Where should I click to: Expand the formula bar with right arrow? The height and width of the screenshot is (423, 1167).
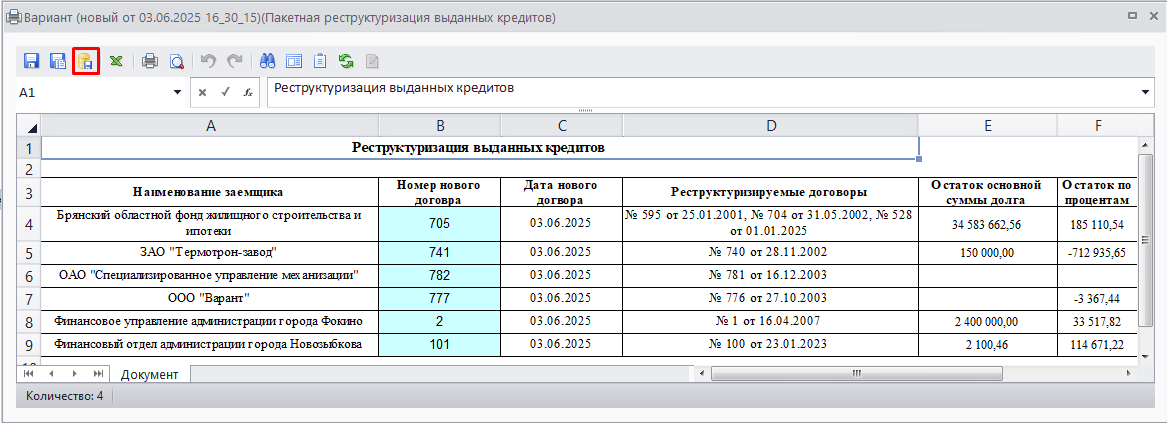1145,92
